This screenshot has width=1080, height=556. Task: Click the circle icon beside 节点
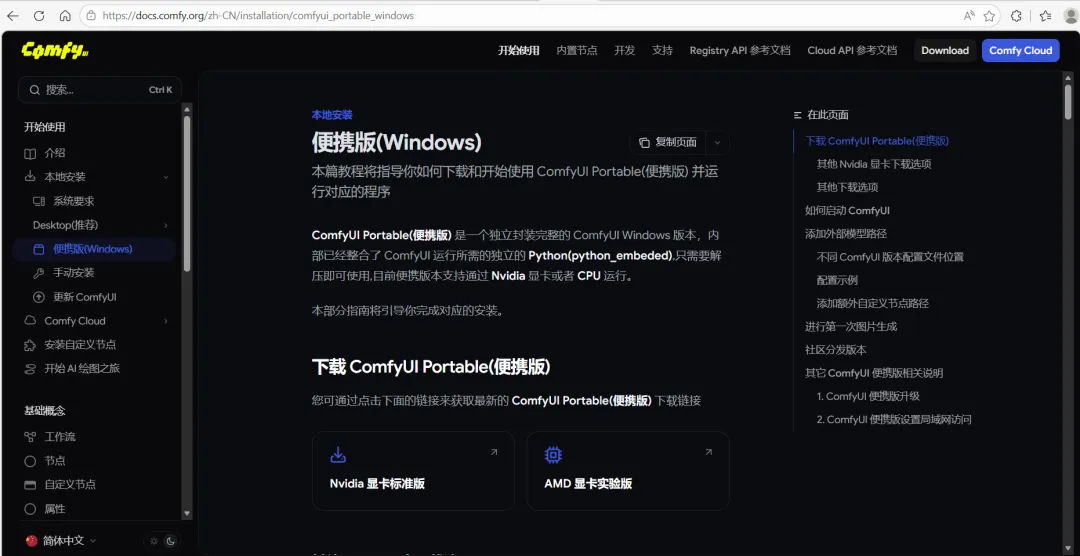coord(30,461)
